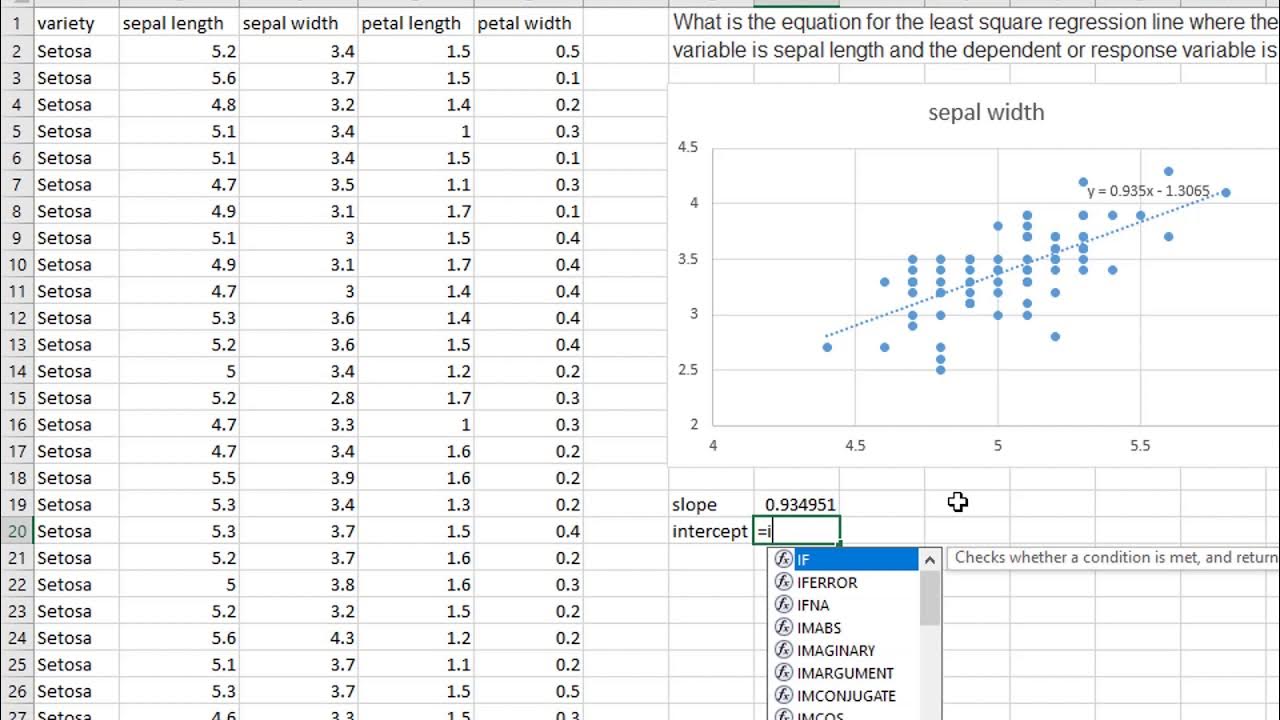Select row 20 by its row header
1280x720 pixels.
point(17,531)
